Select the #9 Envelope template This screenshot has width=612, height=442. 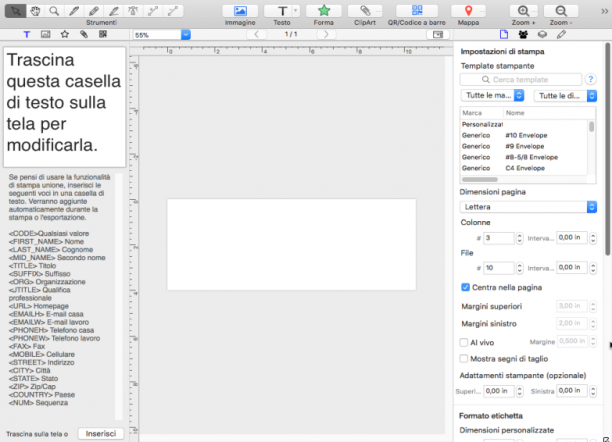(x=523, y=146)
